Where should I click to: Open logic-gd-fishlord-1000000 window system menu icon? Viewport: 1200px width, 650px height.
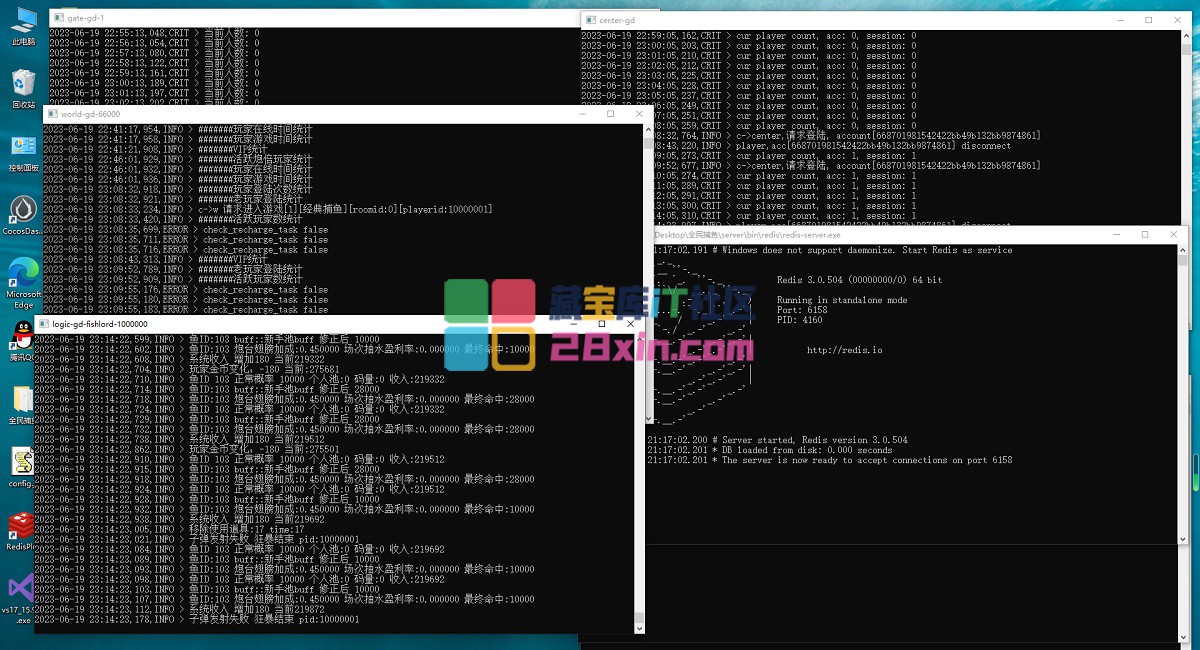tap(43, 324)
